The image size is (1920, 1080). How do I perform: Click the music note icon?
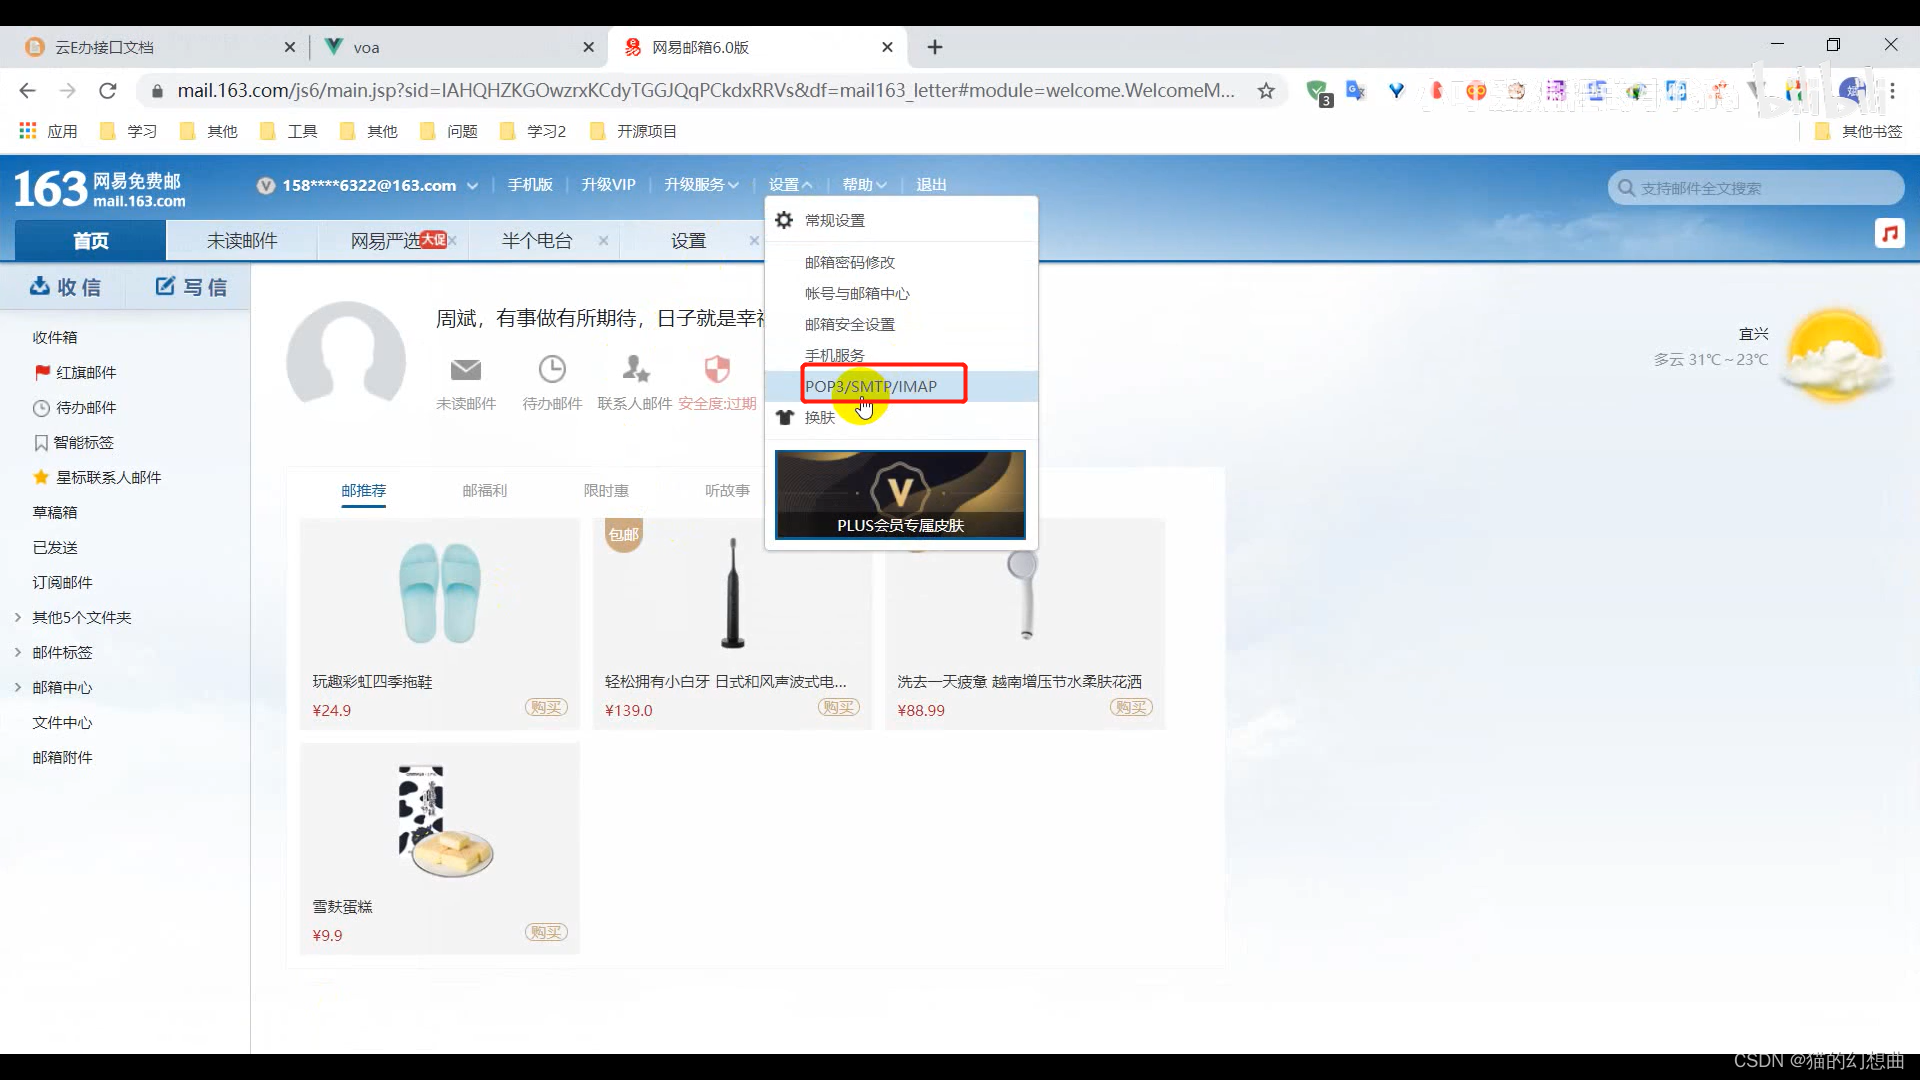coord(1889,234)
